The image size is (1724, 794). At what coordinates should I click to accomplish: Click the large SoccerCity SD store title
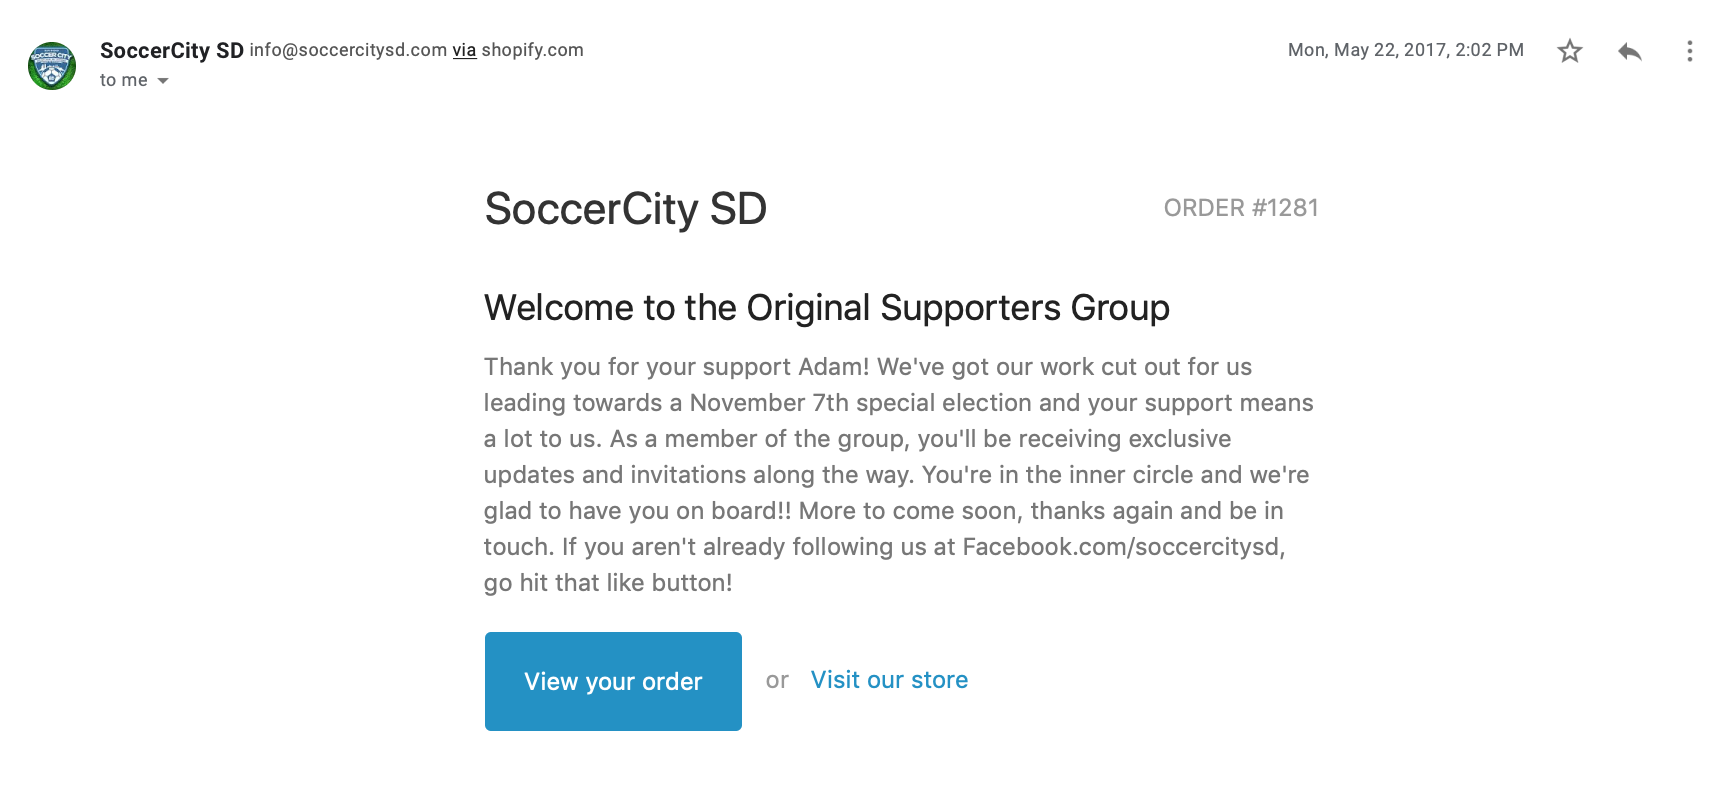625,209
